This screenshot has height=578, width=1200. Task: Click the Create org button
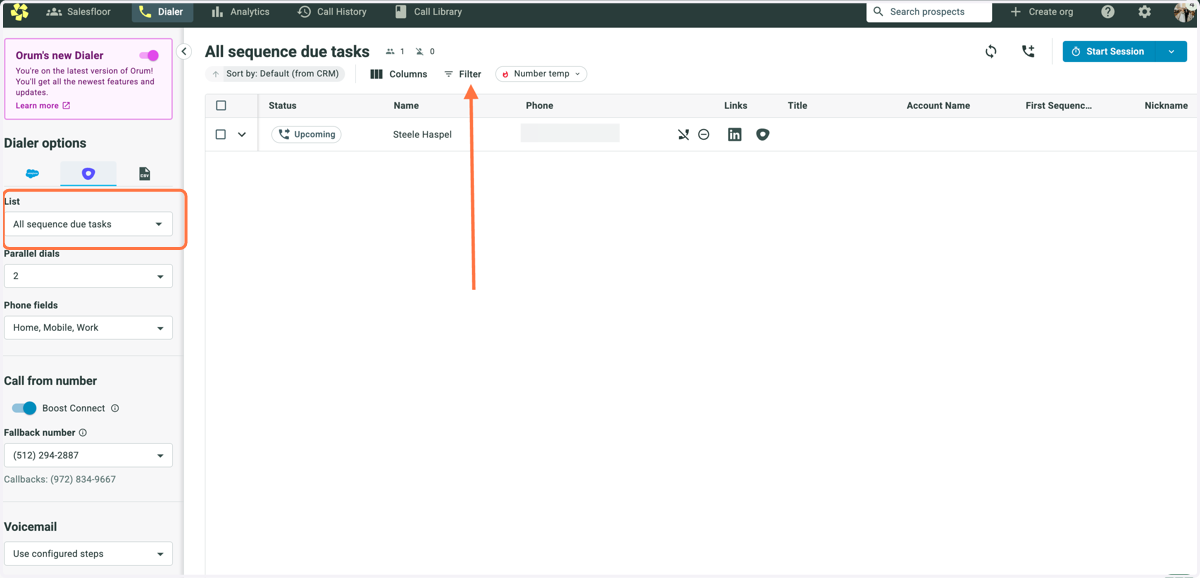coord(1041,12)
